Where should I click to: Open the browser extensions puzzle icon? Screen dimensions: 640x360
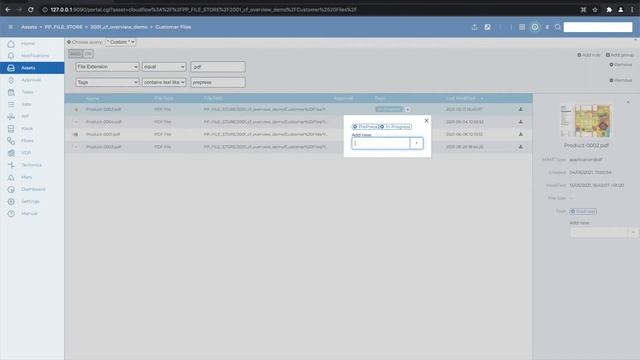tap(609, 9)
